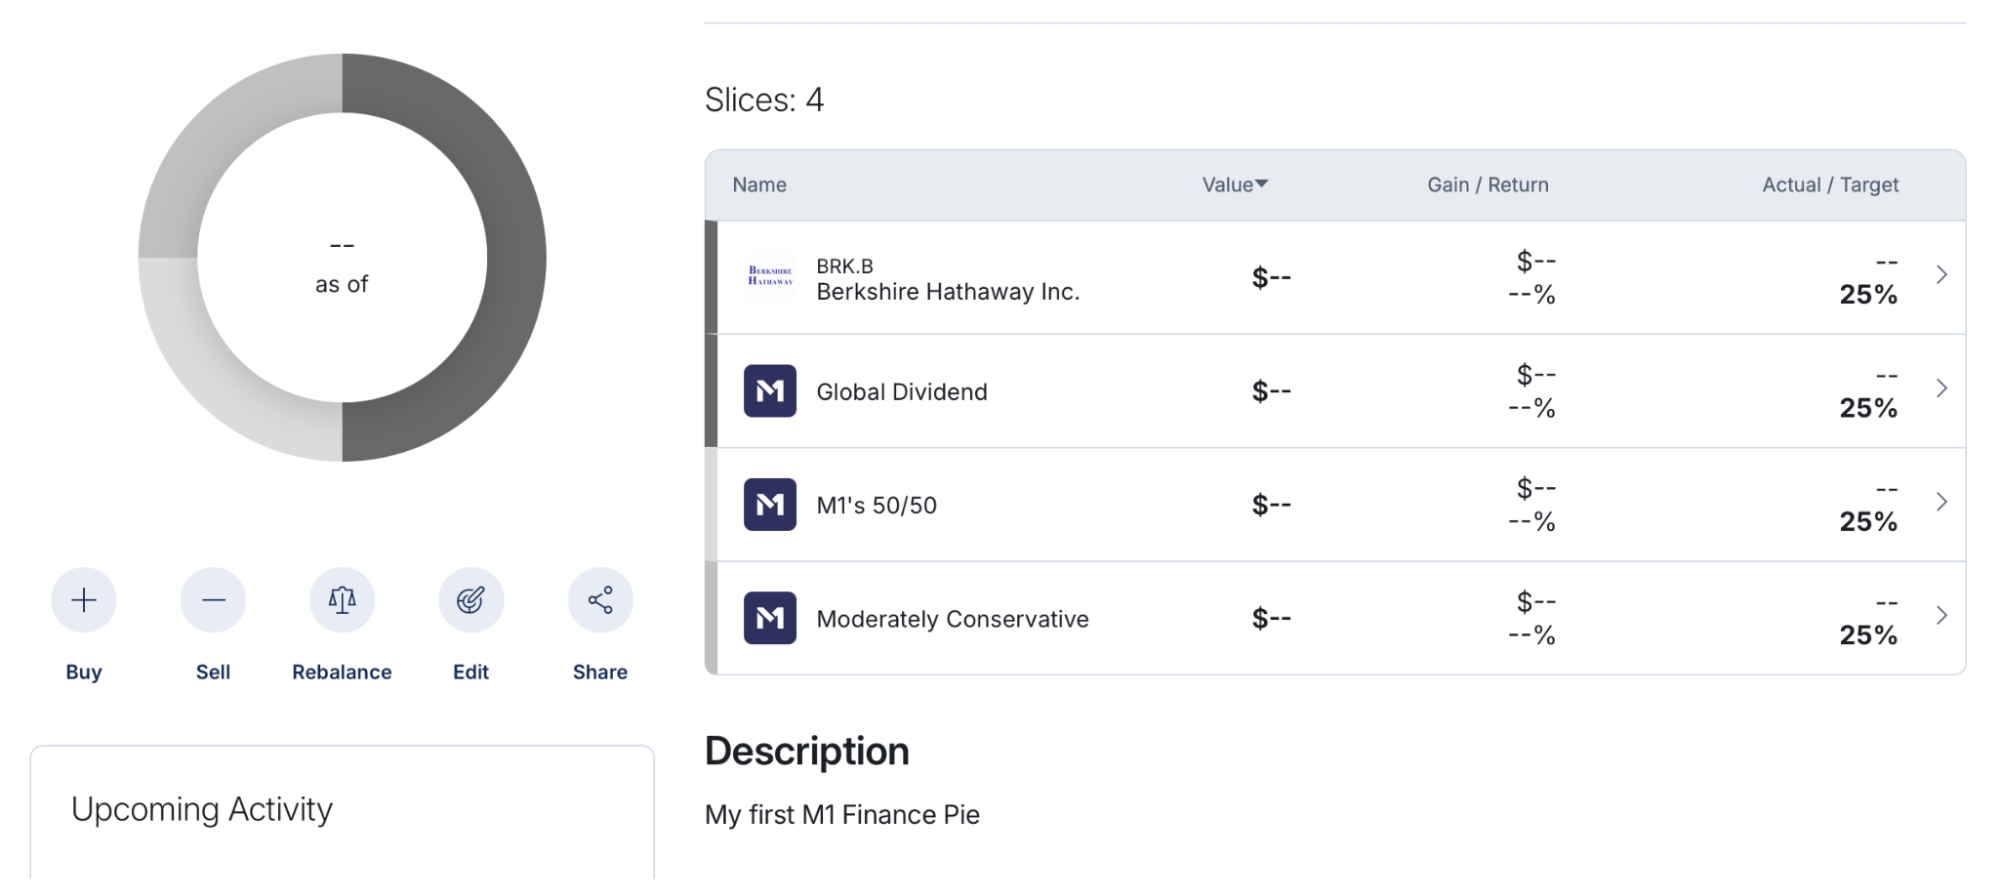1999x880 pixels.
Task: Click the Upcoming Activity card
Action: (x=342, y=812)
